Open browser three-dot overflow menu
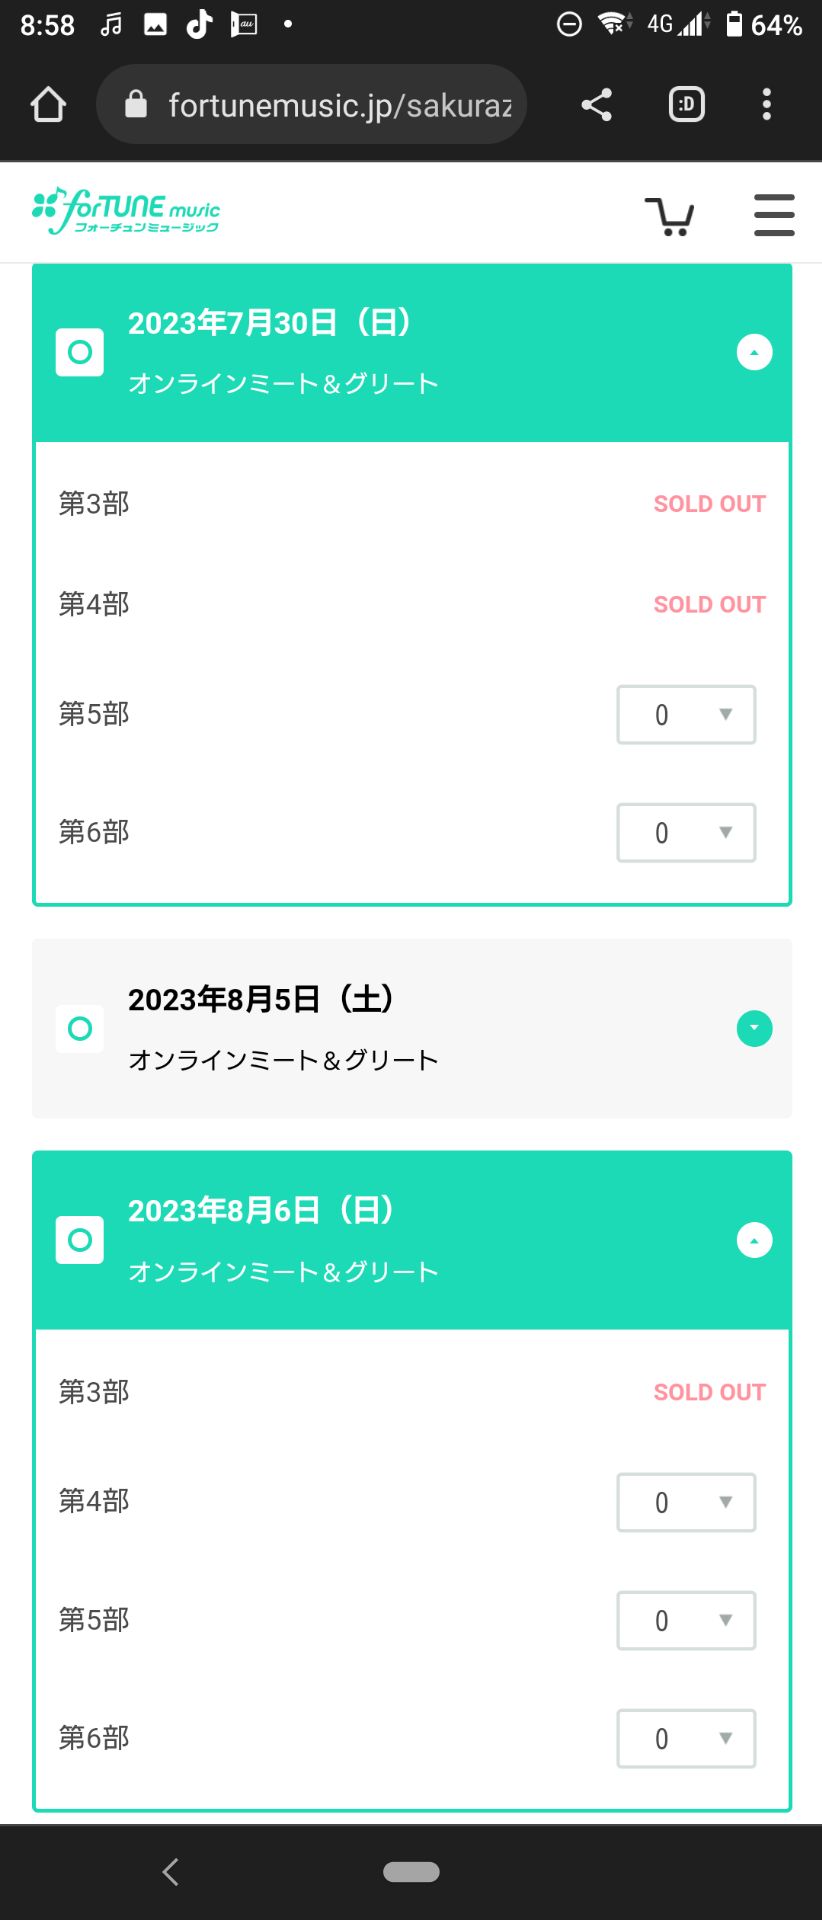This screenshot has width=822, height=1920. [767, 105]
